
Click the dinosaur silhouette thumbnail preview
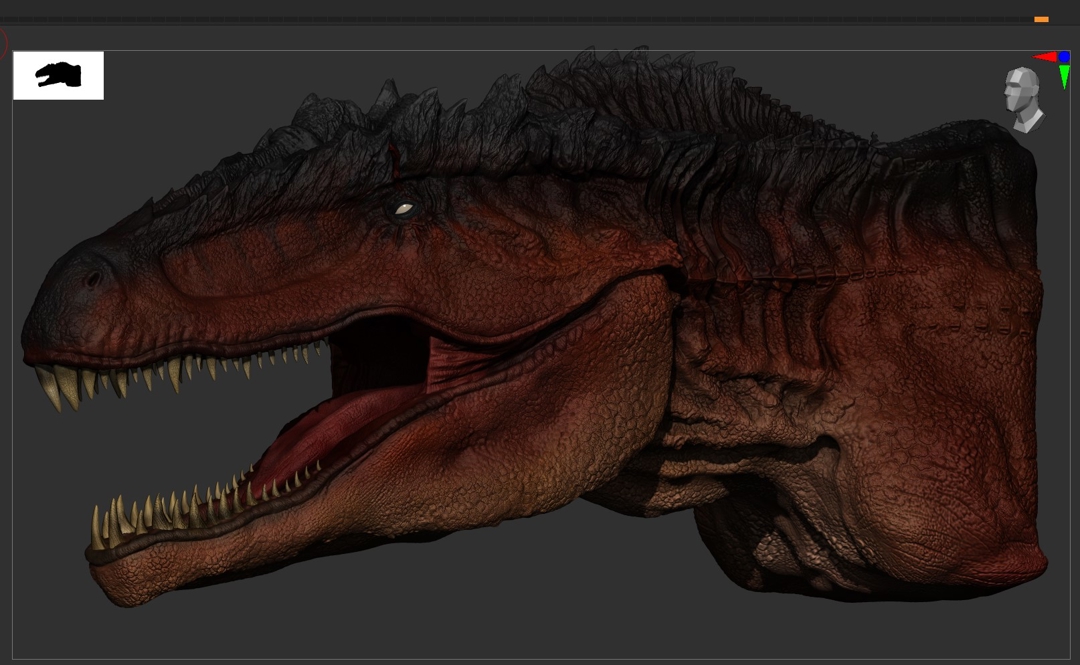click(x=58, y=76)
